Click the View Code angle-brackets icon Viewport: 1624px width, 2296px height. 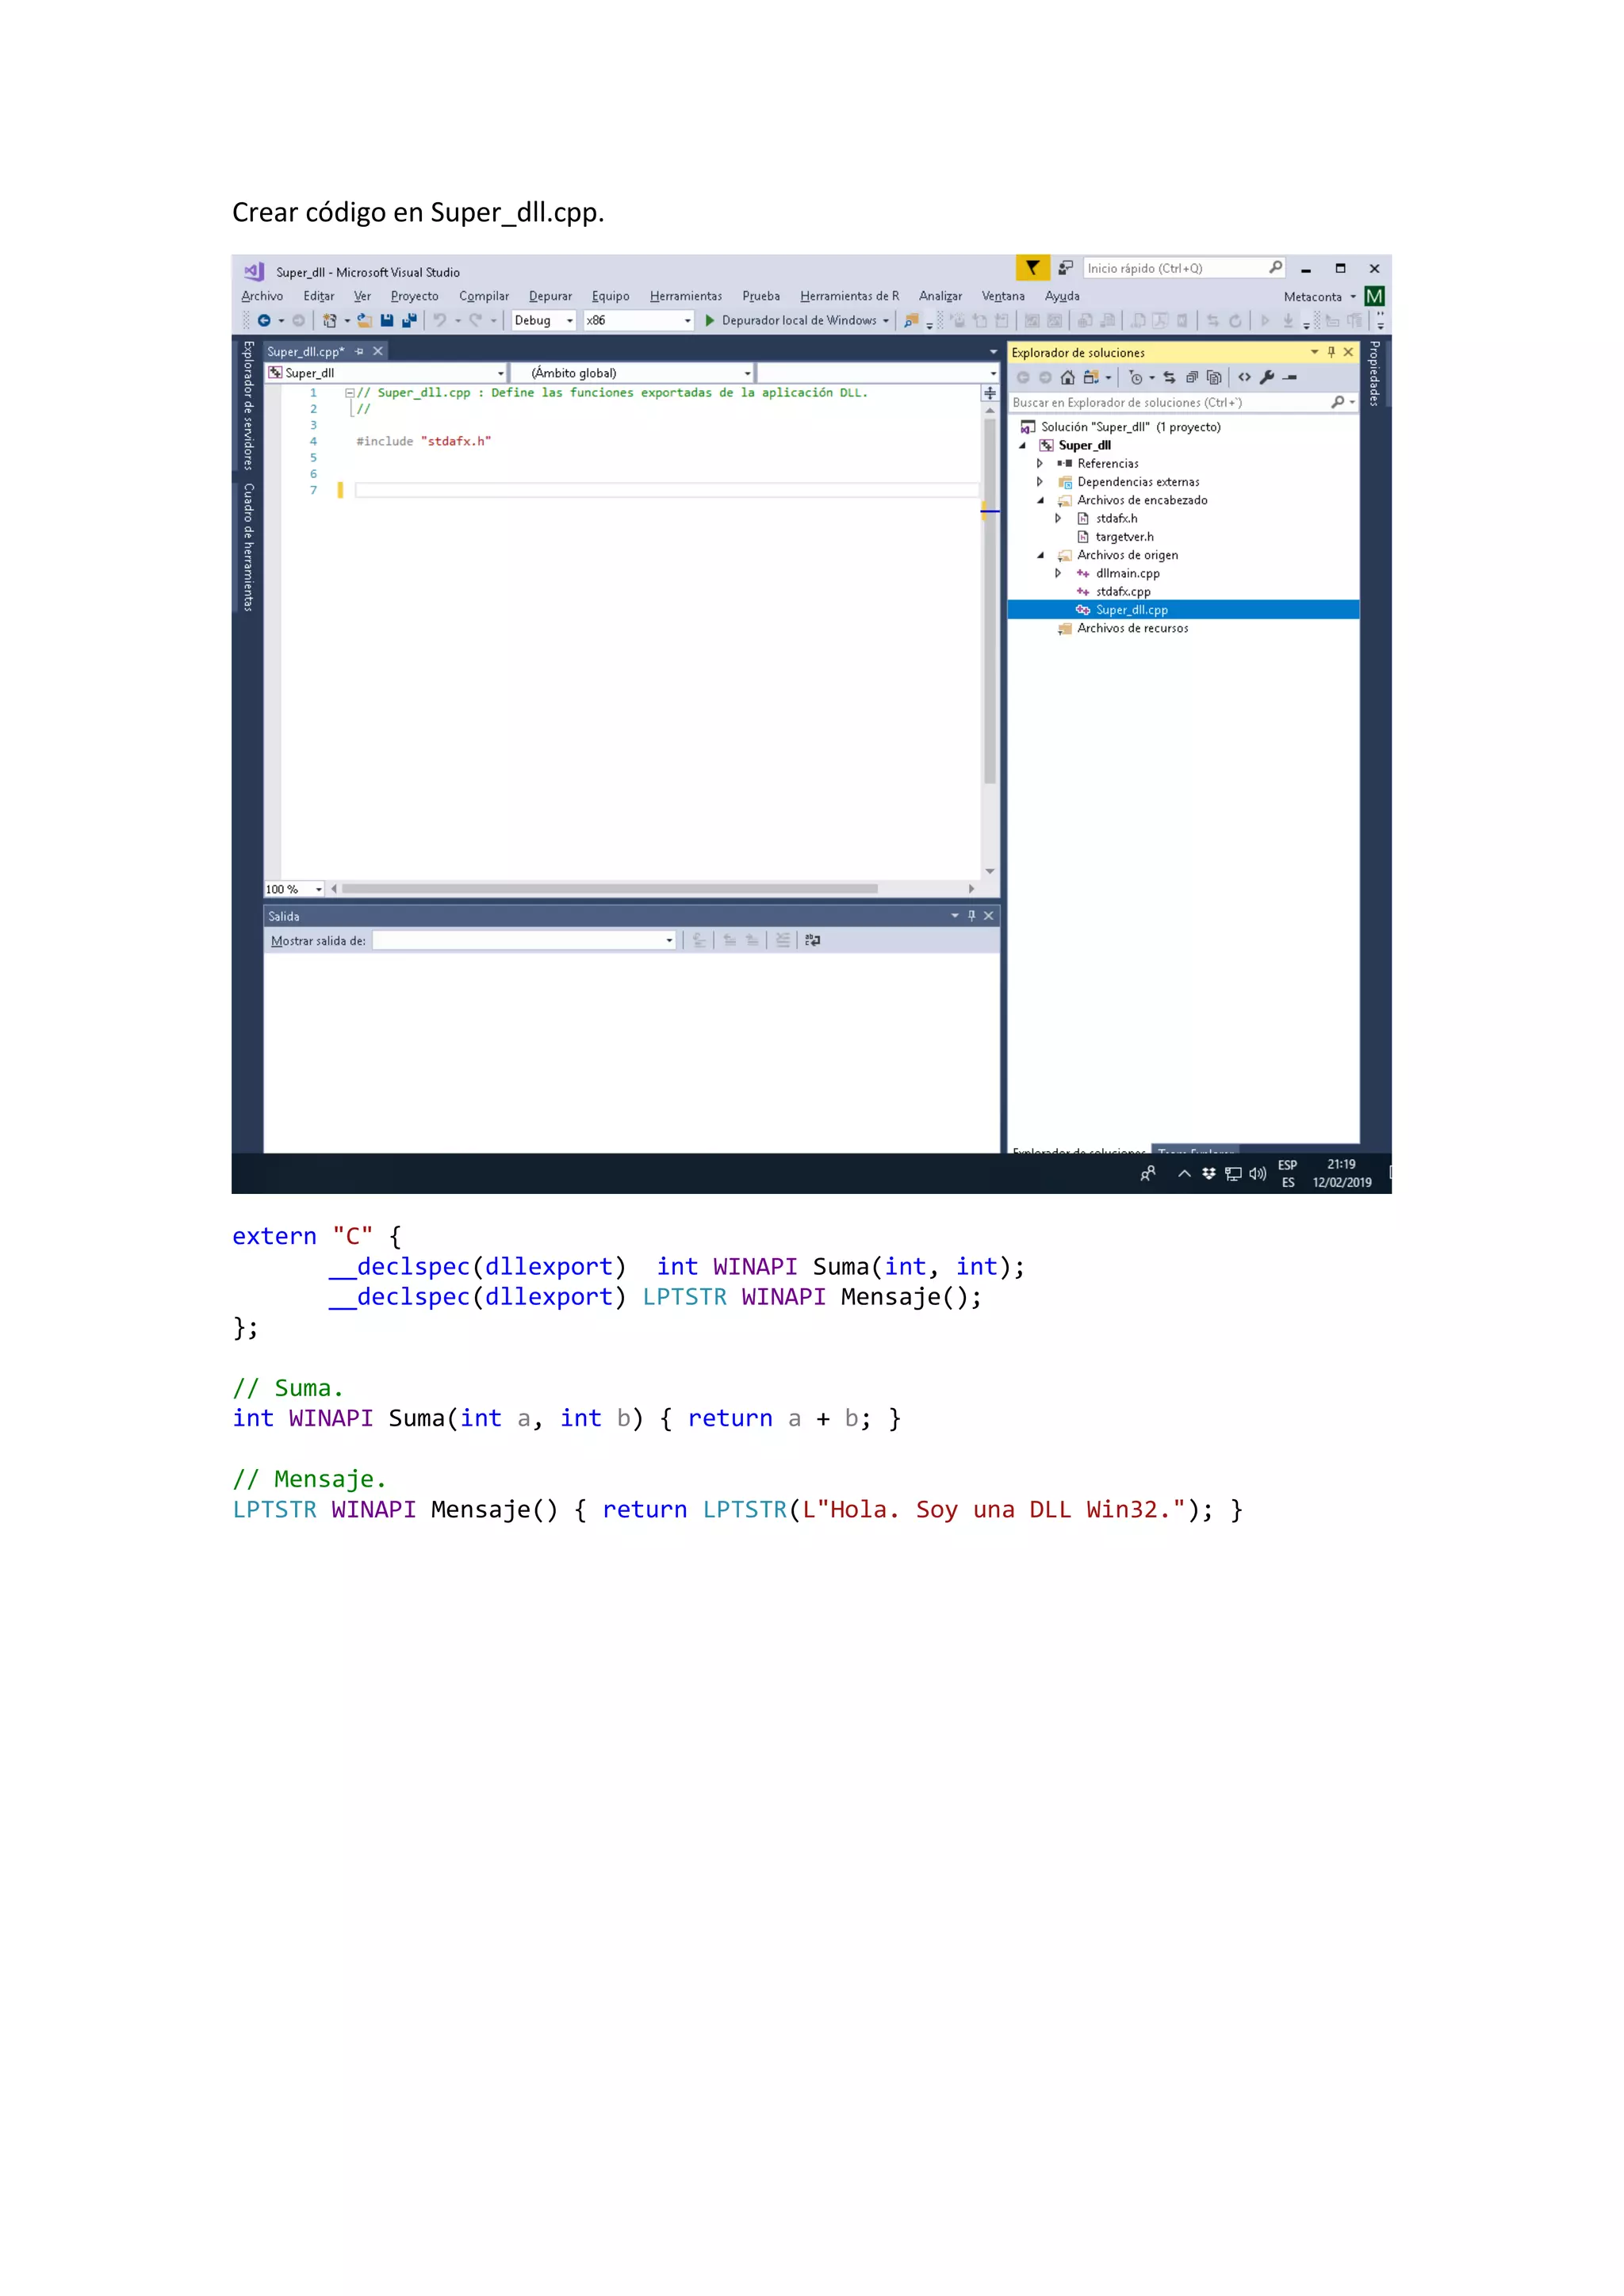point(1245,377)
